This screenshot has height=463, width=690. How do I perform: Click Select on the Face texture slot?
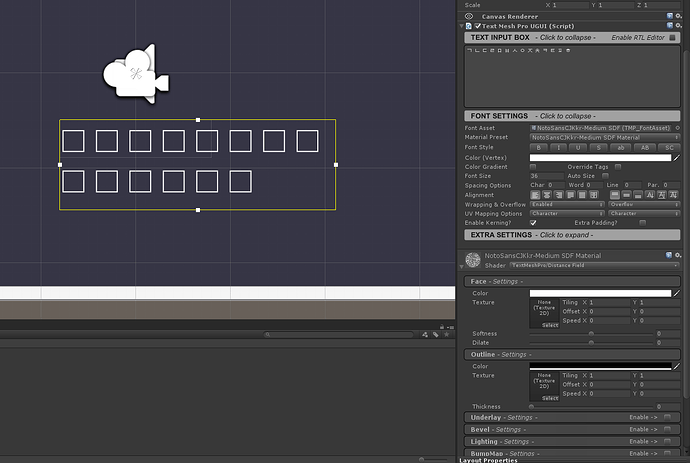point(549,325)
